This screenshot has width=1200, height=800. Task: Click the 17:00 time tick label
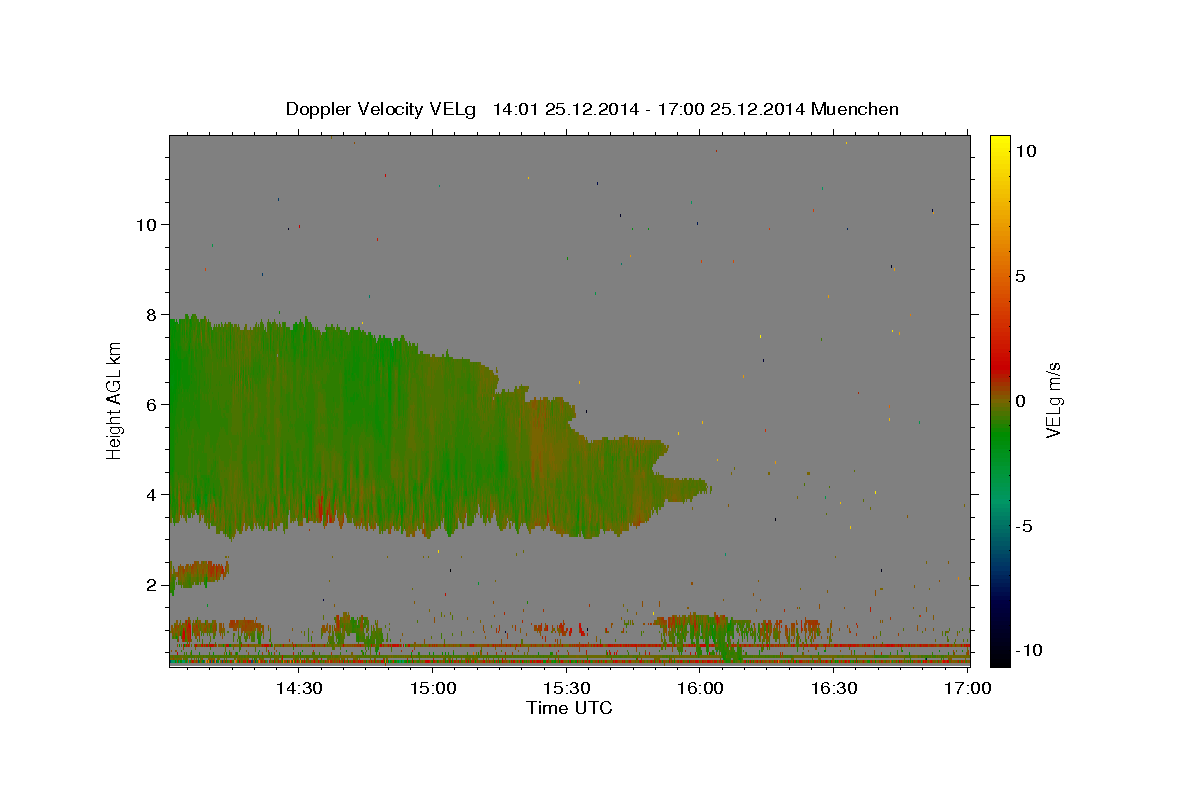pyautogui.click(x=968, y=689)
